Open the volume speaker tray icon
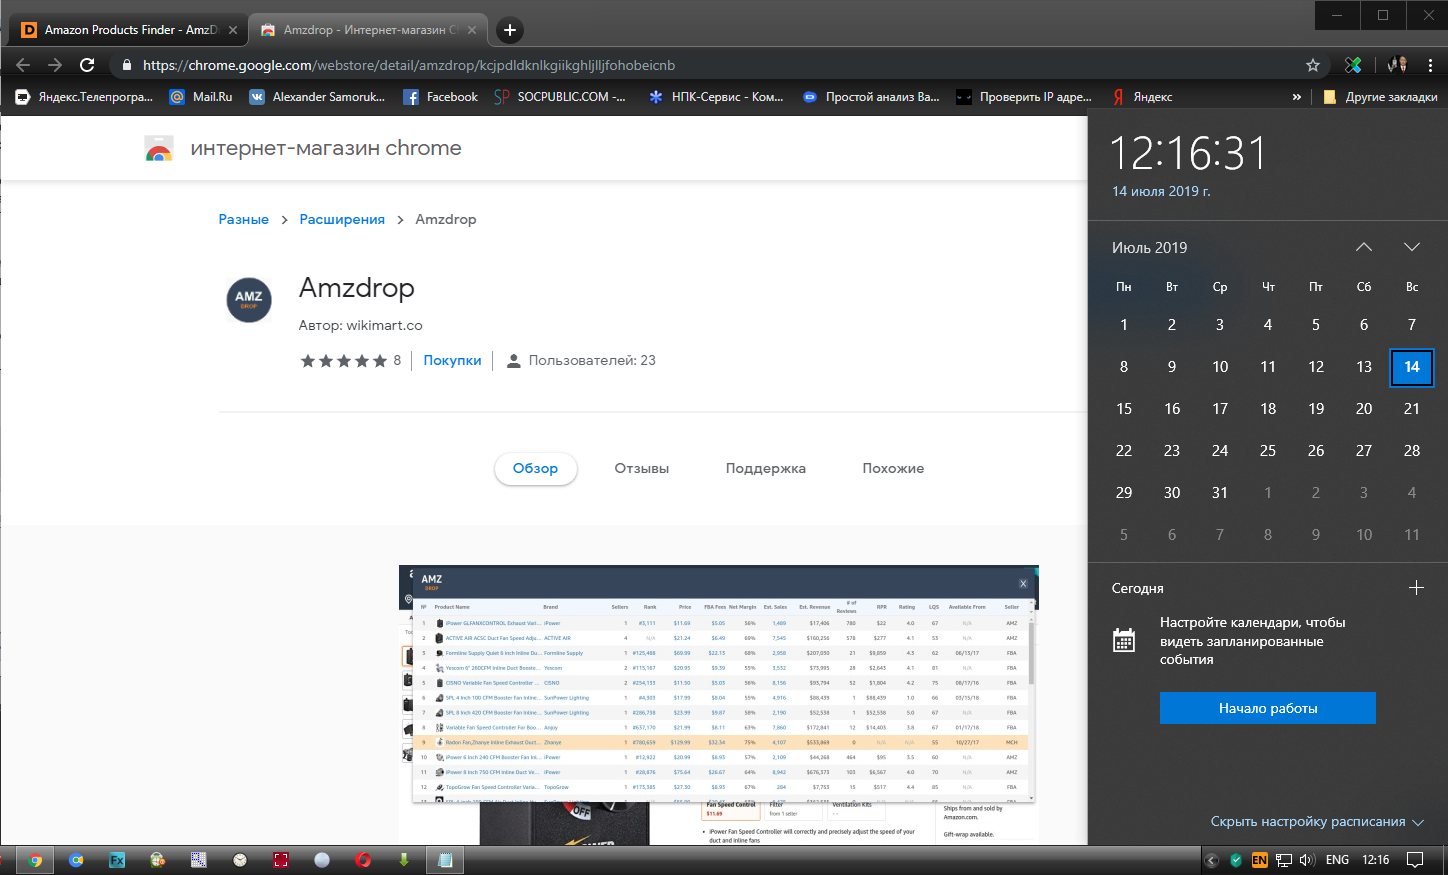Image resolution: width=1448 pixels, height=875 pixels. (x=1307, y=860)
